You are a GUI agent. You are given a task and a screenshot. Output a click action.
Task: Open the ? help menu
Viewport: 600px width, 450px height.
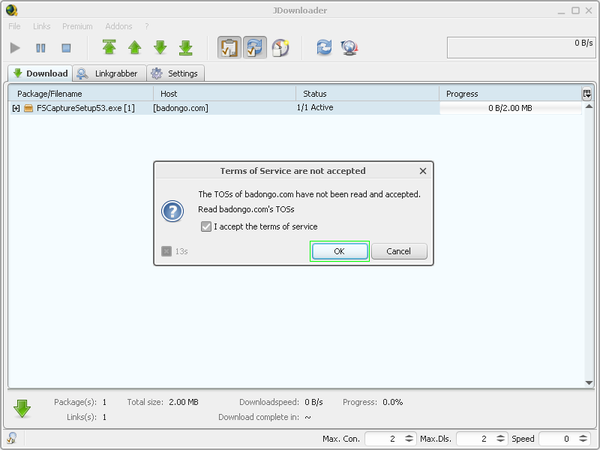tap(147, 26)
